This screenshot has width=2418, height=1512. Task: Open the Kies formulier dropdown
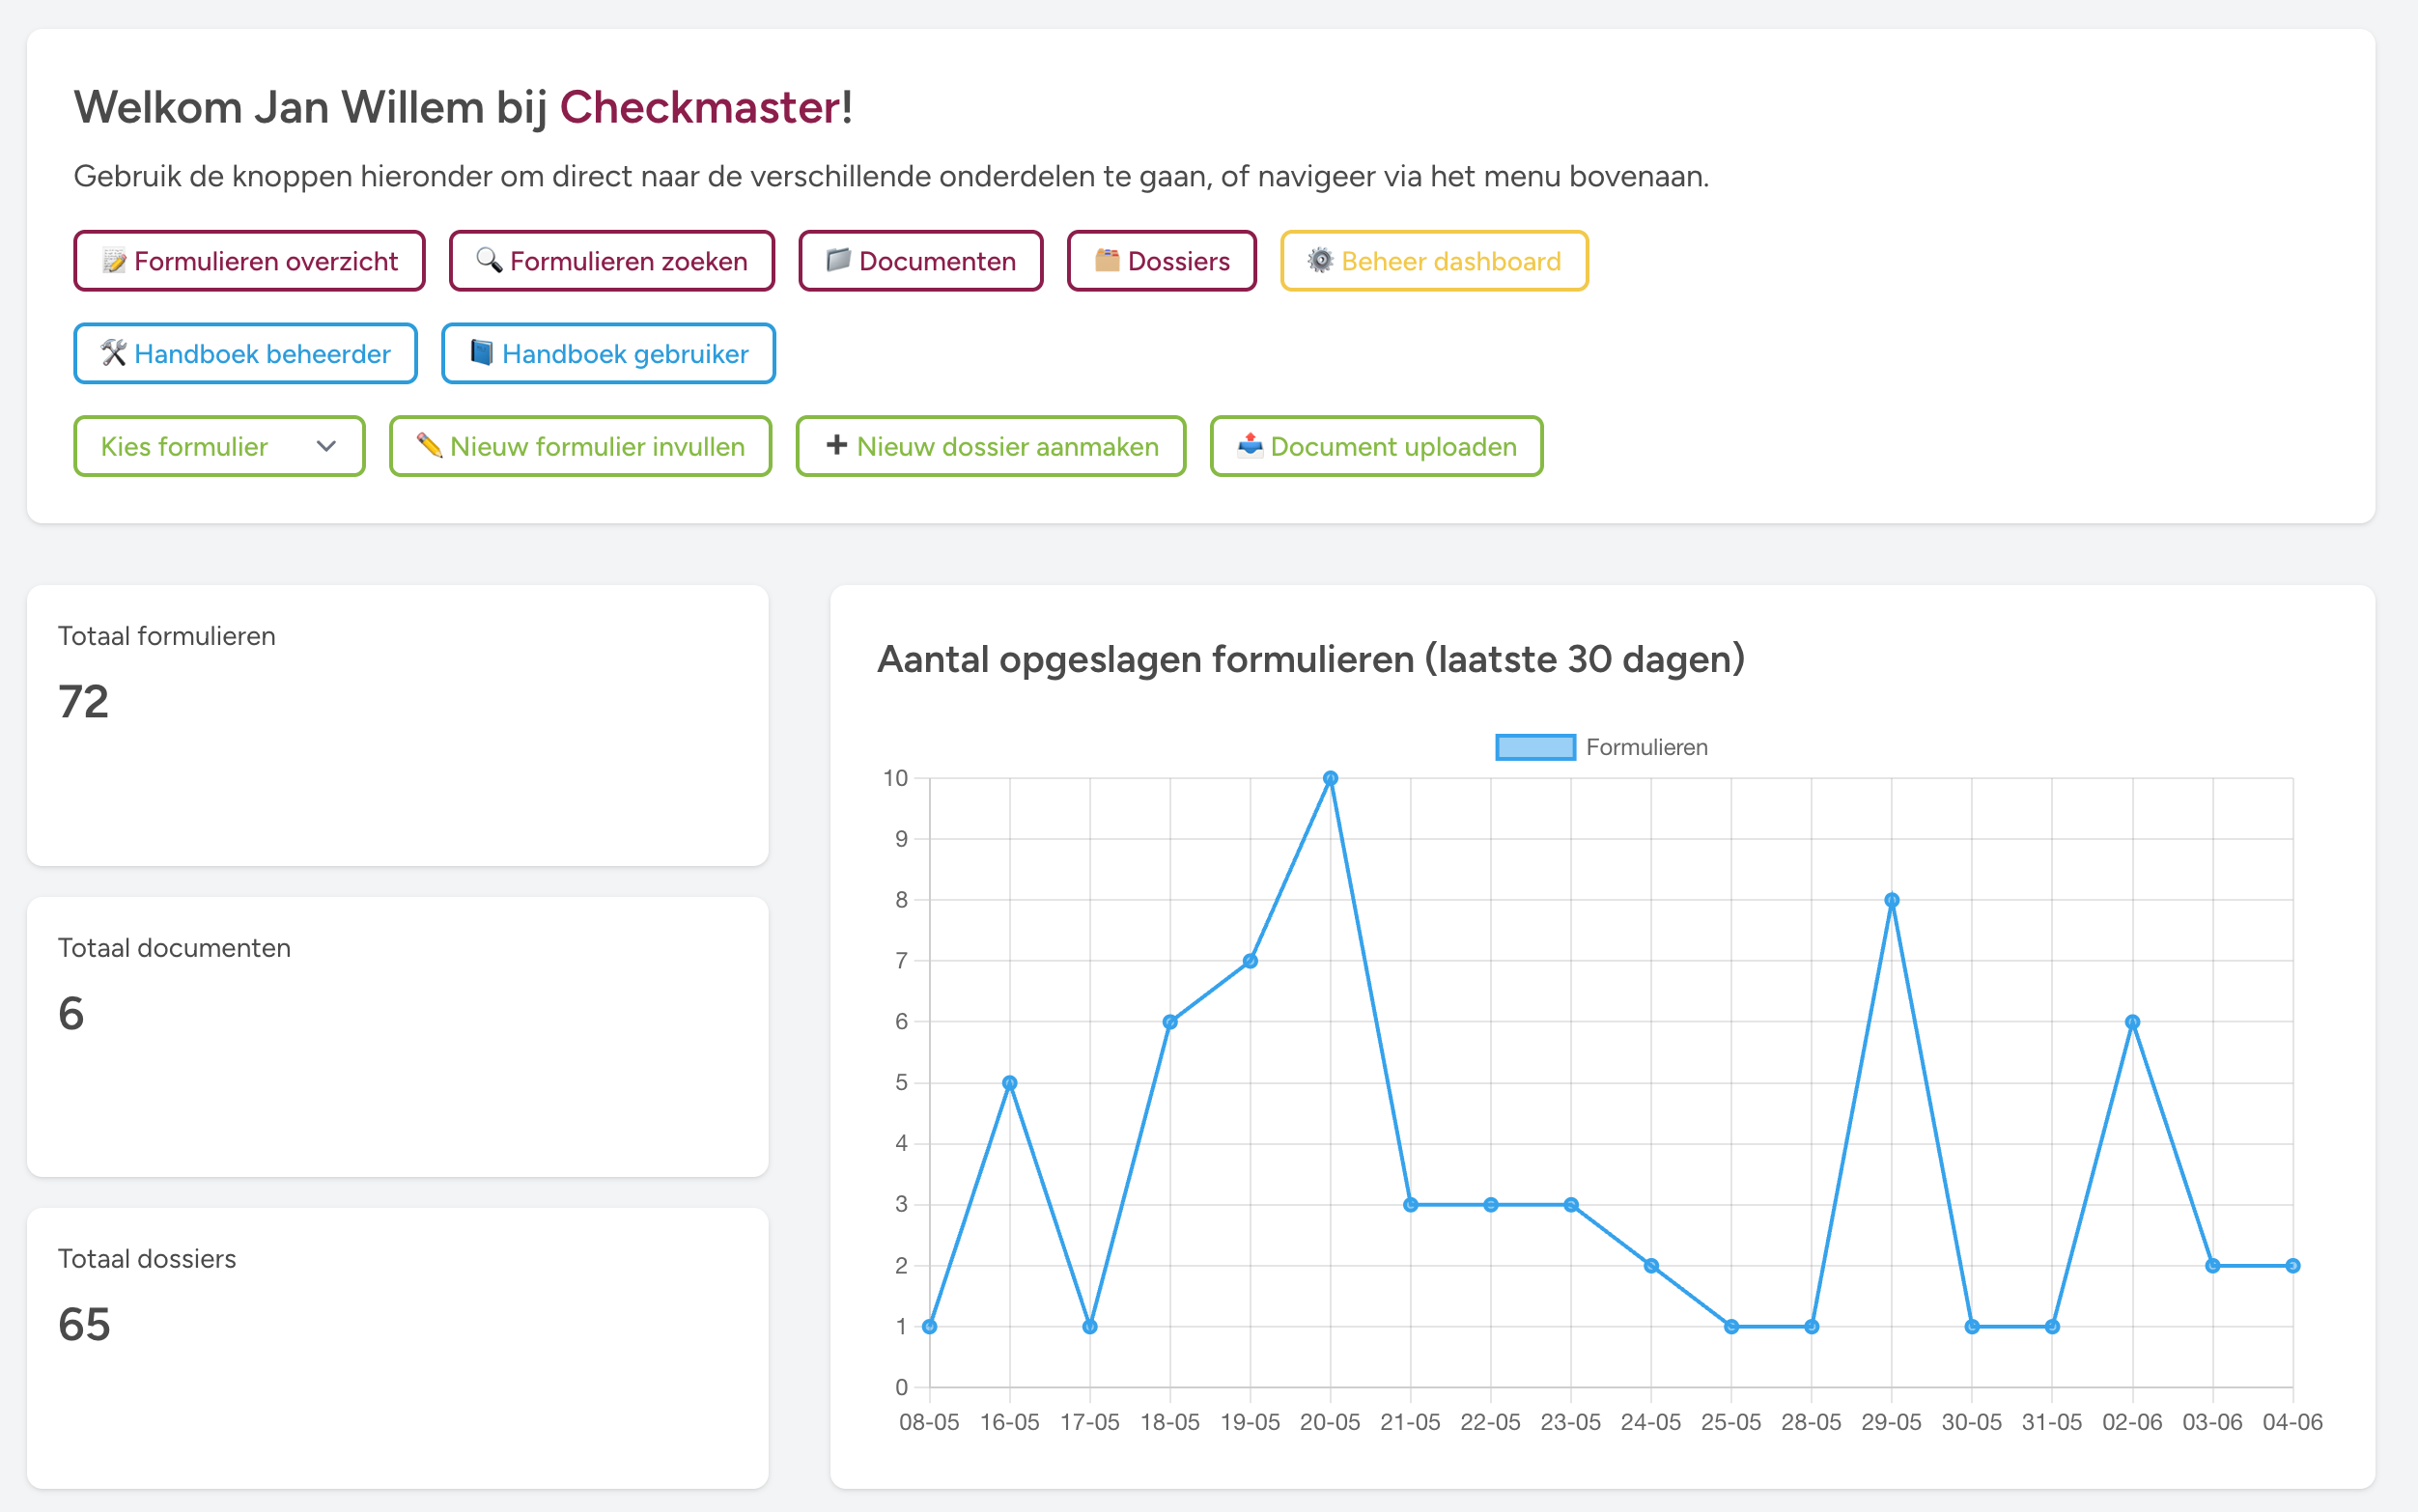tap(218, 447)
